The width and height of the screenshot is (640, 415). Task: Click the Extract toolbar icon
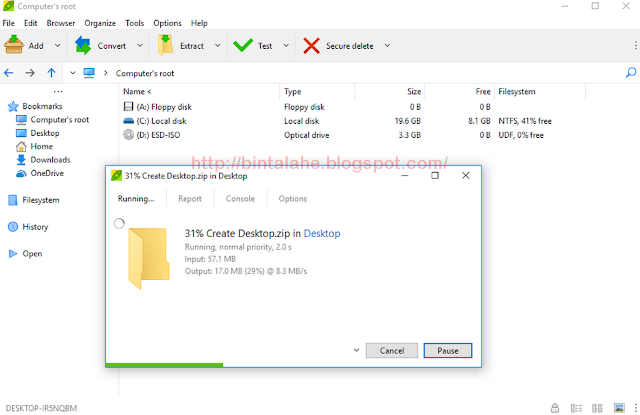[165, 45]
